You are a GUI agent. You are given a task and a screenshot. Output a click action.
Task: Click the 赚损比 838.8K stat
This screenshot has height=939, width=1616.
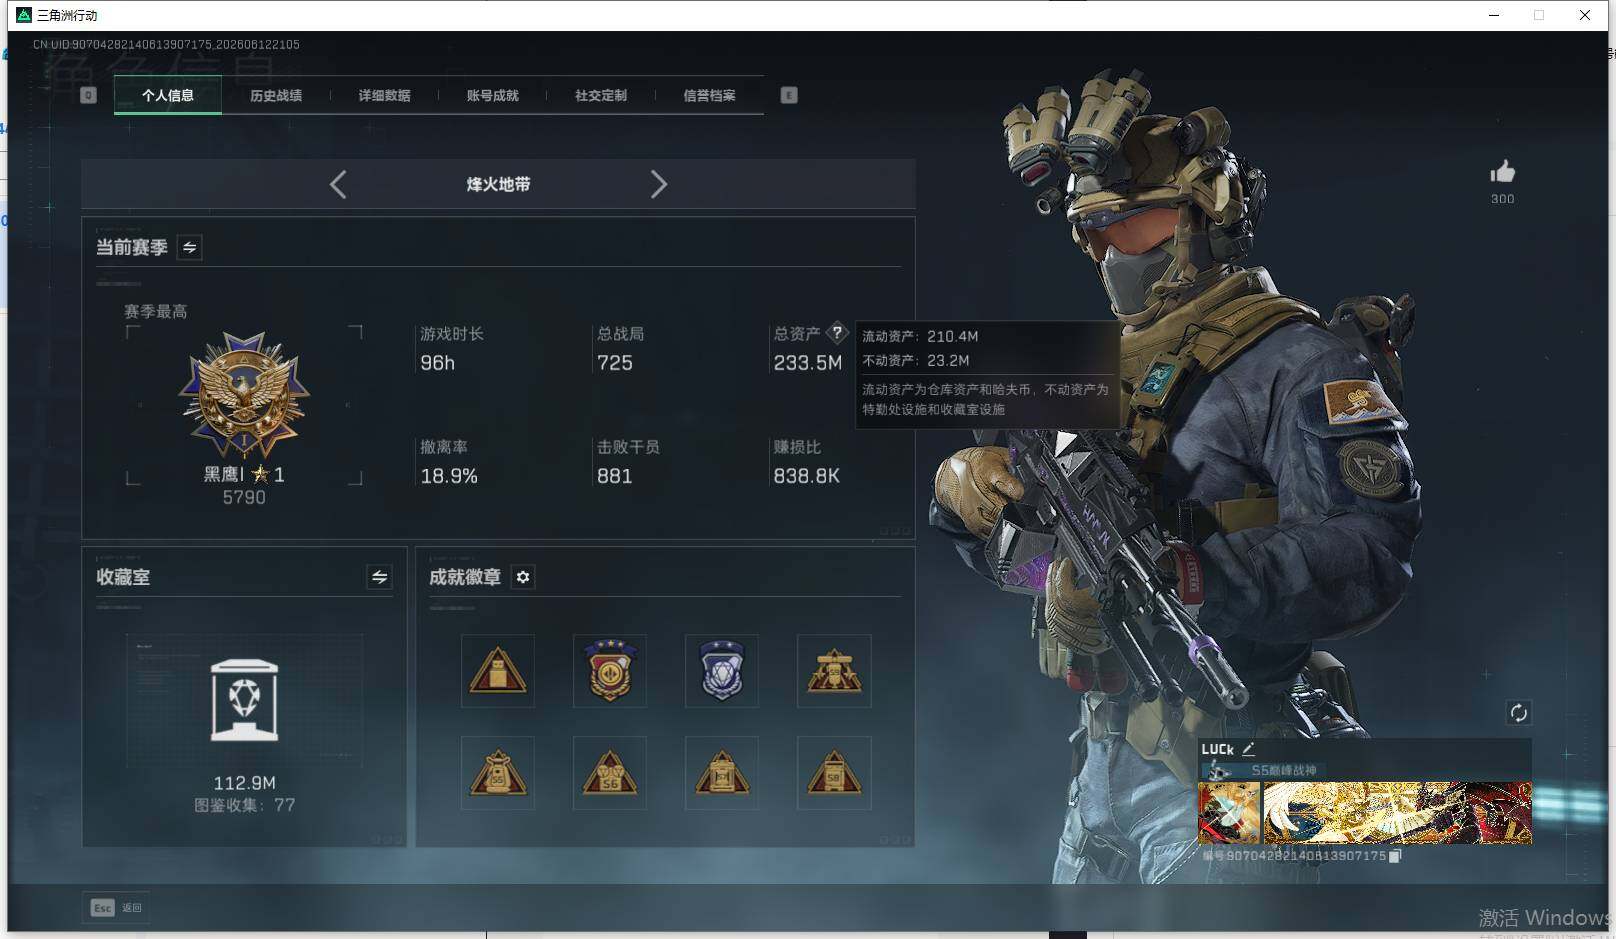(806, 462)
